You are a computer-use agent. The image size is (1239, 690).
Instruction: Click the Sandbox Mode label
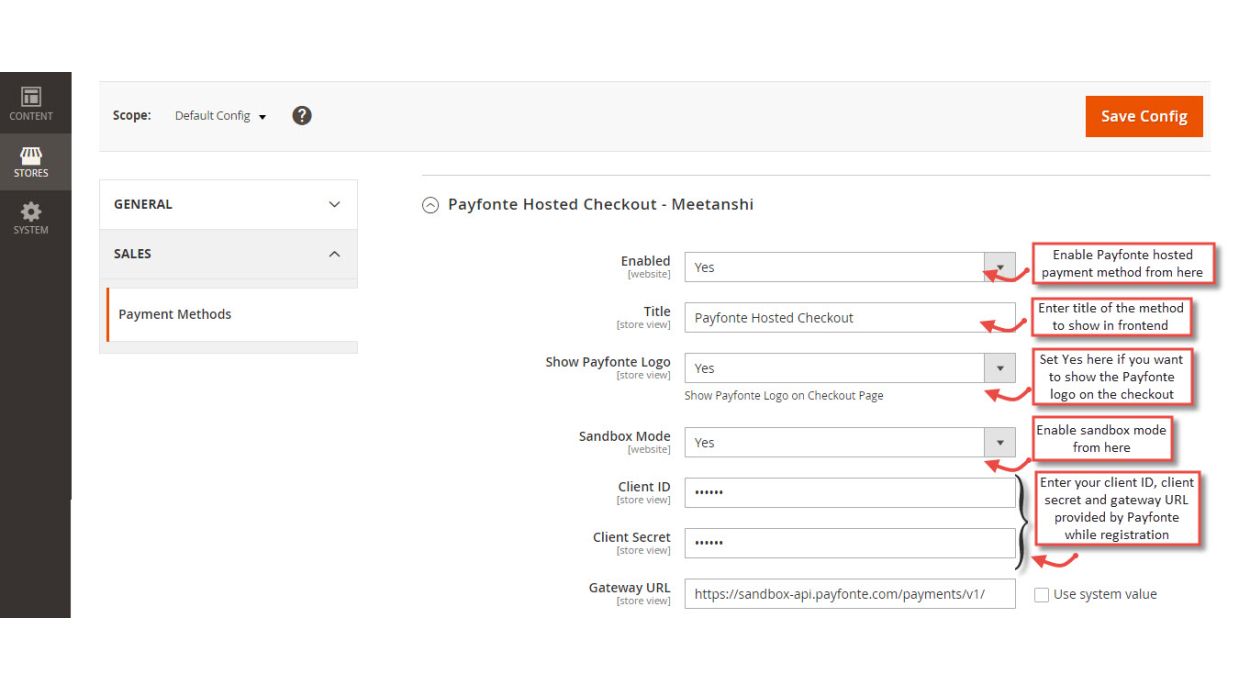pyautogui.click(x=624, y=436)
